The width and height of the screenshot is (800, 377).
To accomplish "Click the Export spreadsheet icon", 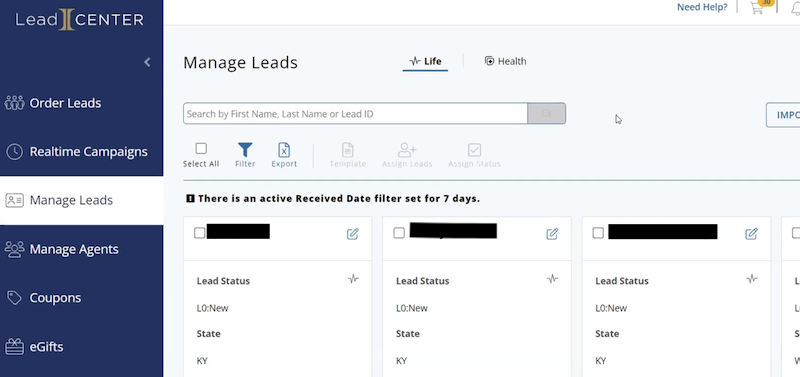I will (x=284, y=149).
